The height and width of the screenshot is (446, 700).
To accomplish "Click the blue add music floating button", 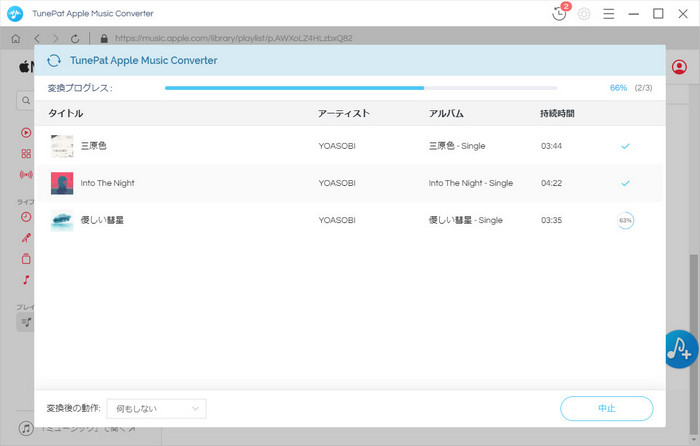I will point(680,349).
